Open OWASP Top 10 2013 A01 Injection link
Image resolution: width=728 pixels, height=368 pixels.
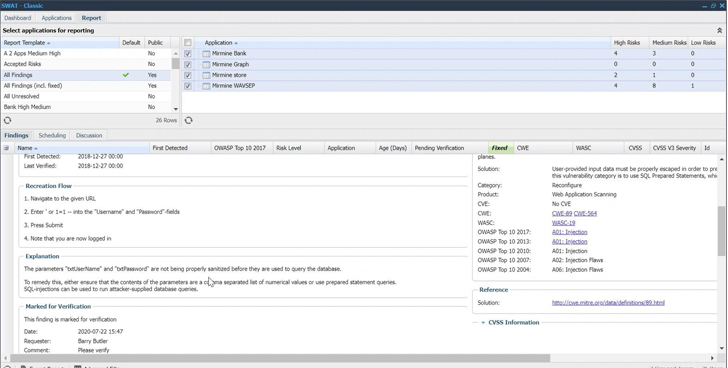pos(569,241)
